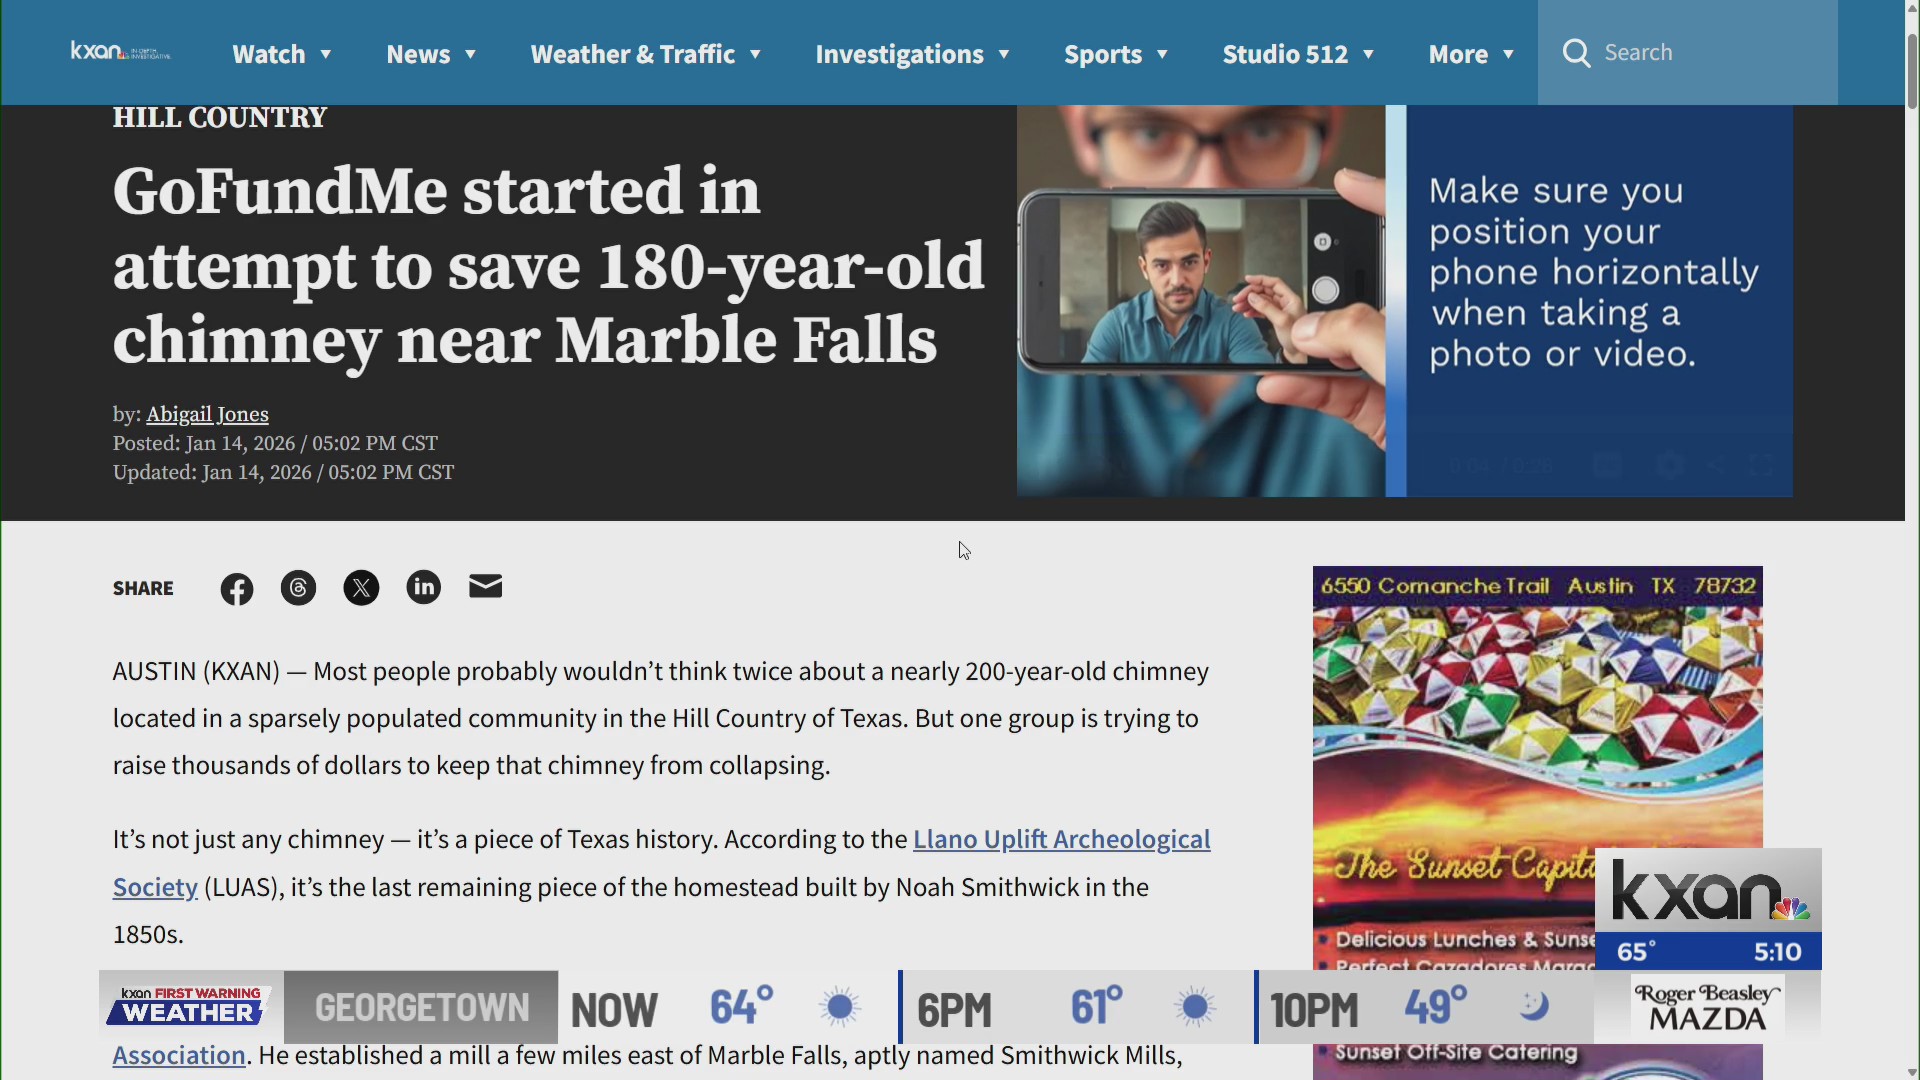
Task: Share article on X (Twitter)
Action: [361, 588]
